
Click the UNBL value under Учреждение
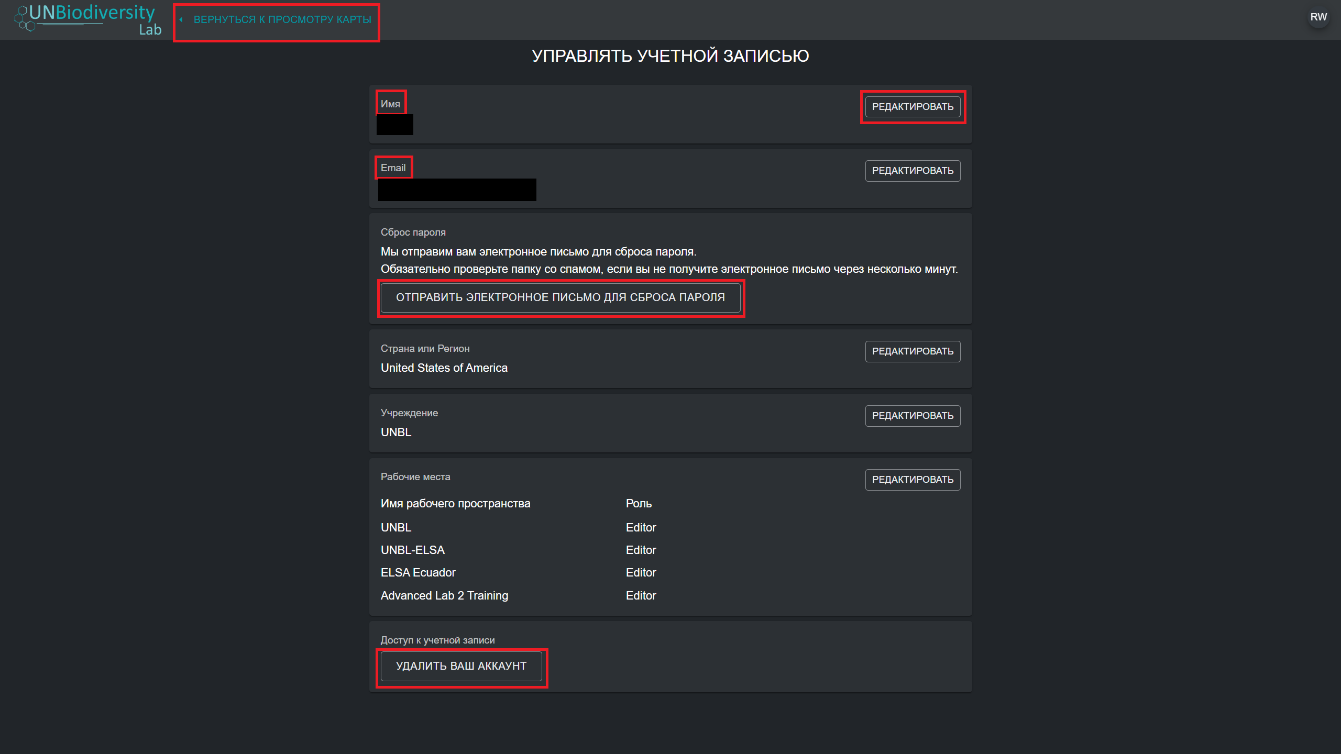point(396,432)
